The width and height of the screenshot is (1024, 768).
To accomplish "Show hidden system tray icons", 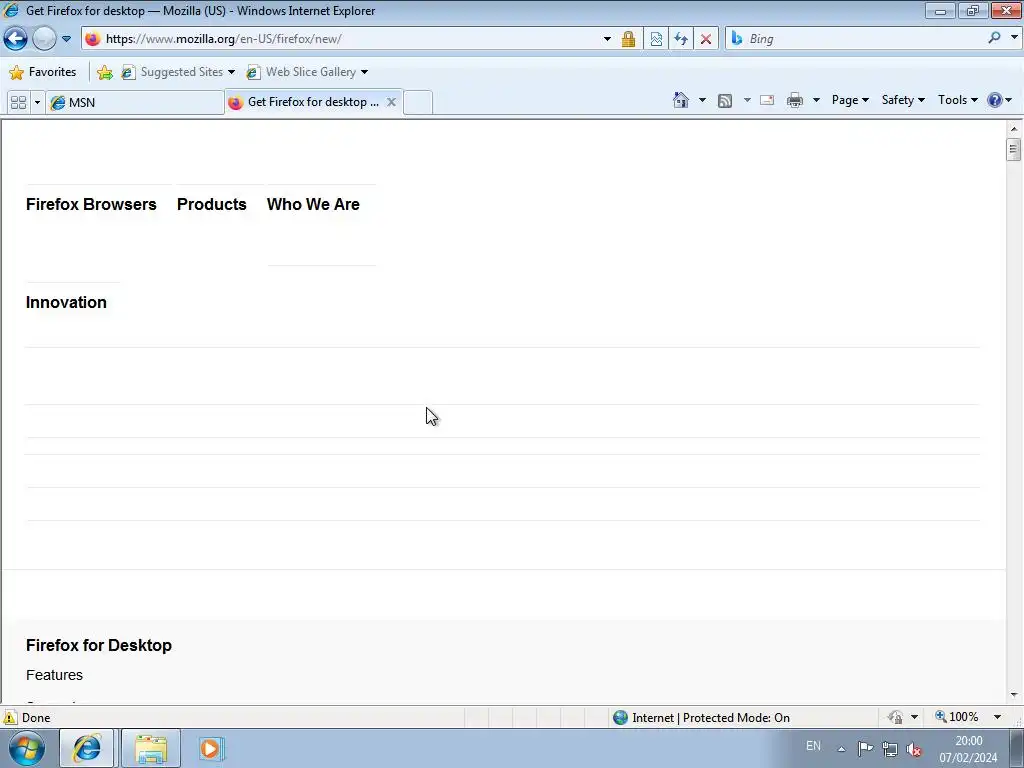I will 841,749.
